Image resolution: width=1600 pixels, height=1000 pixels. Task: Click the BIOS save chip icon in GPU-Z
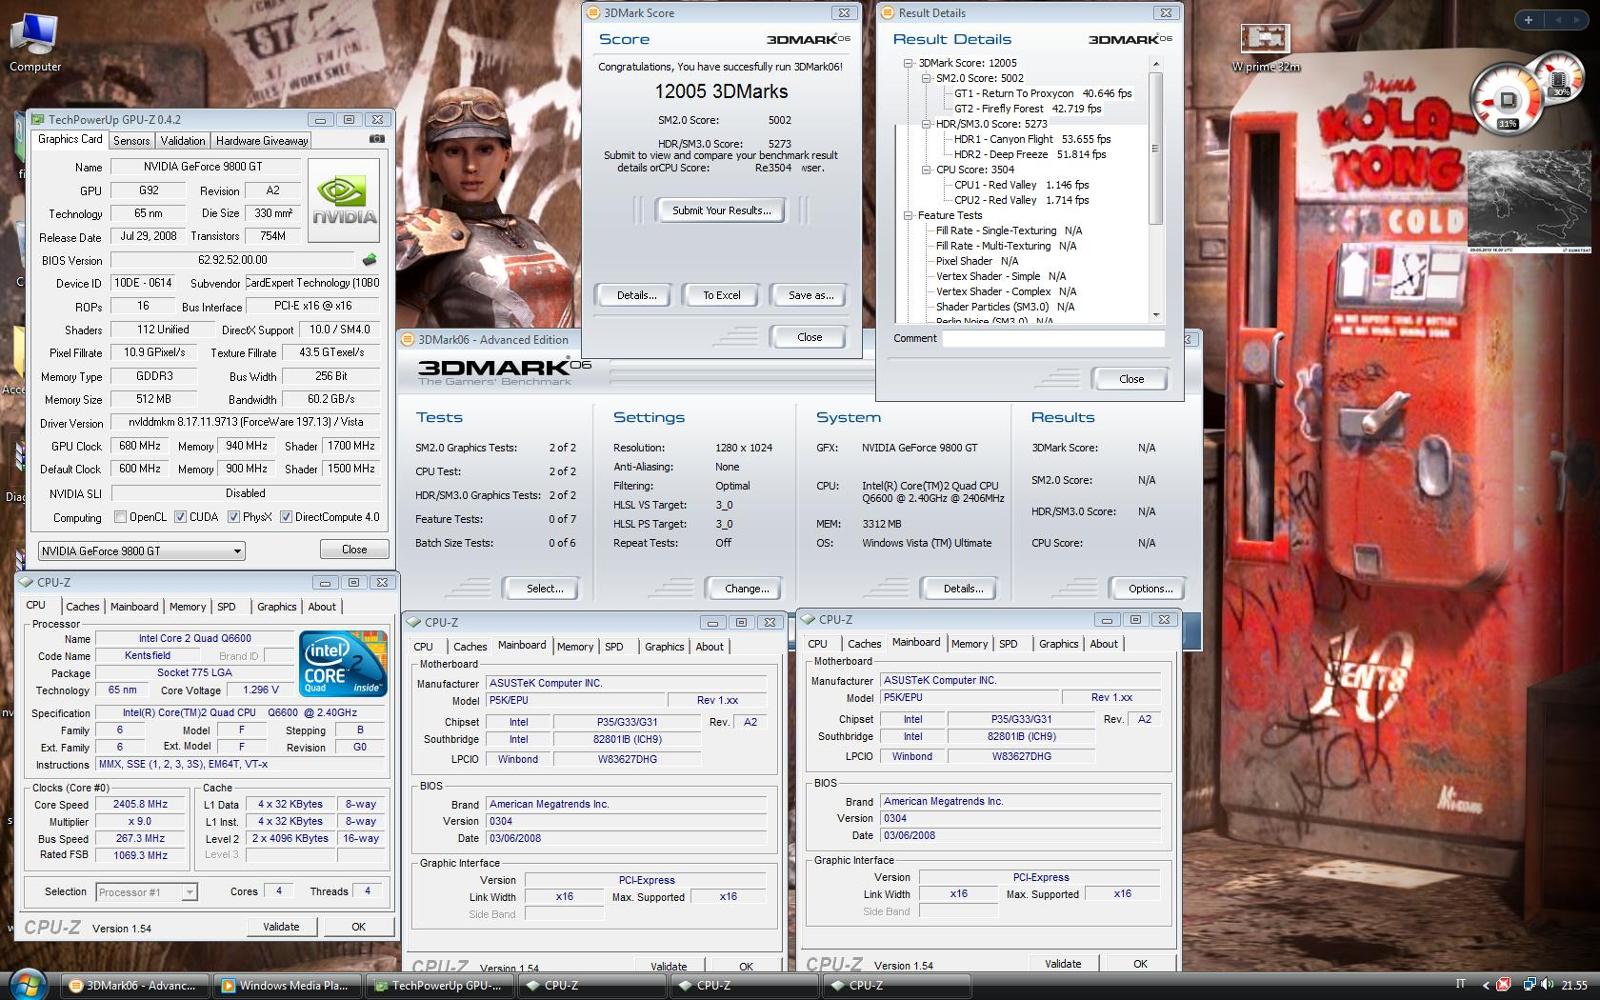pyautogui.click(x=369, y=260)
